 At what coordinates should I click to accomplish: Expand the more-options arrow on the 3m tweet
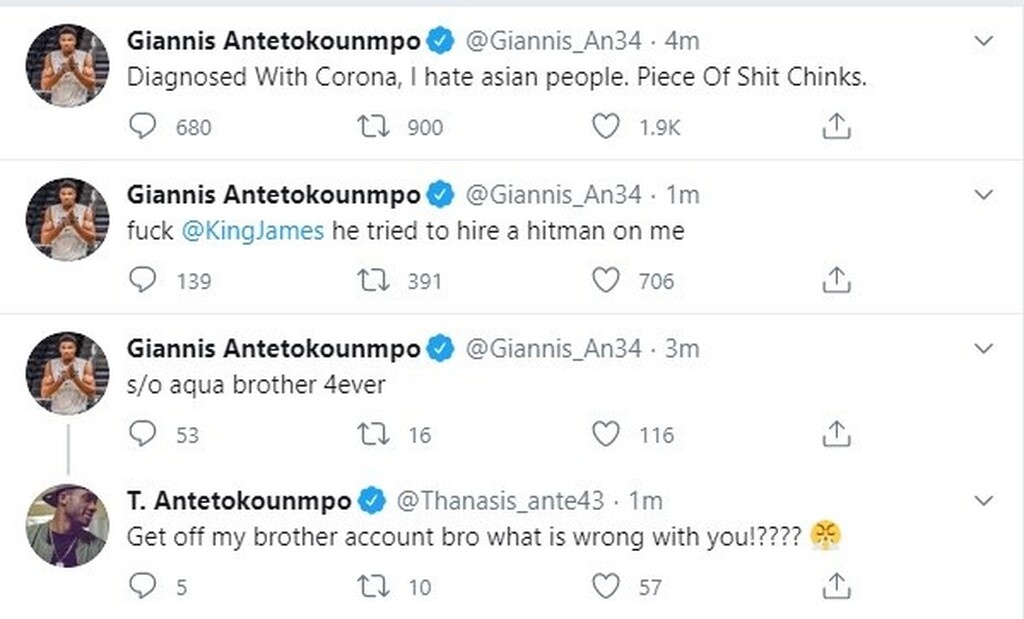(984, 349)
